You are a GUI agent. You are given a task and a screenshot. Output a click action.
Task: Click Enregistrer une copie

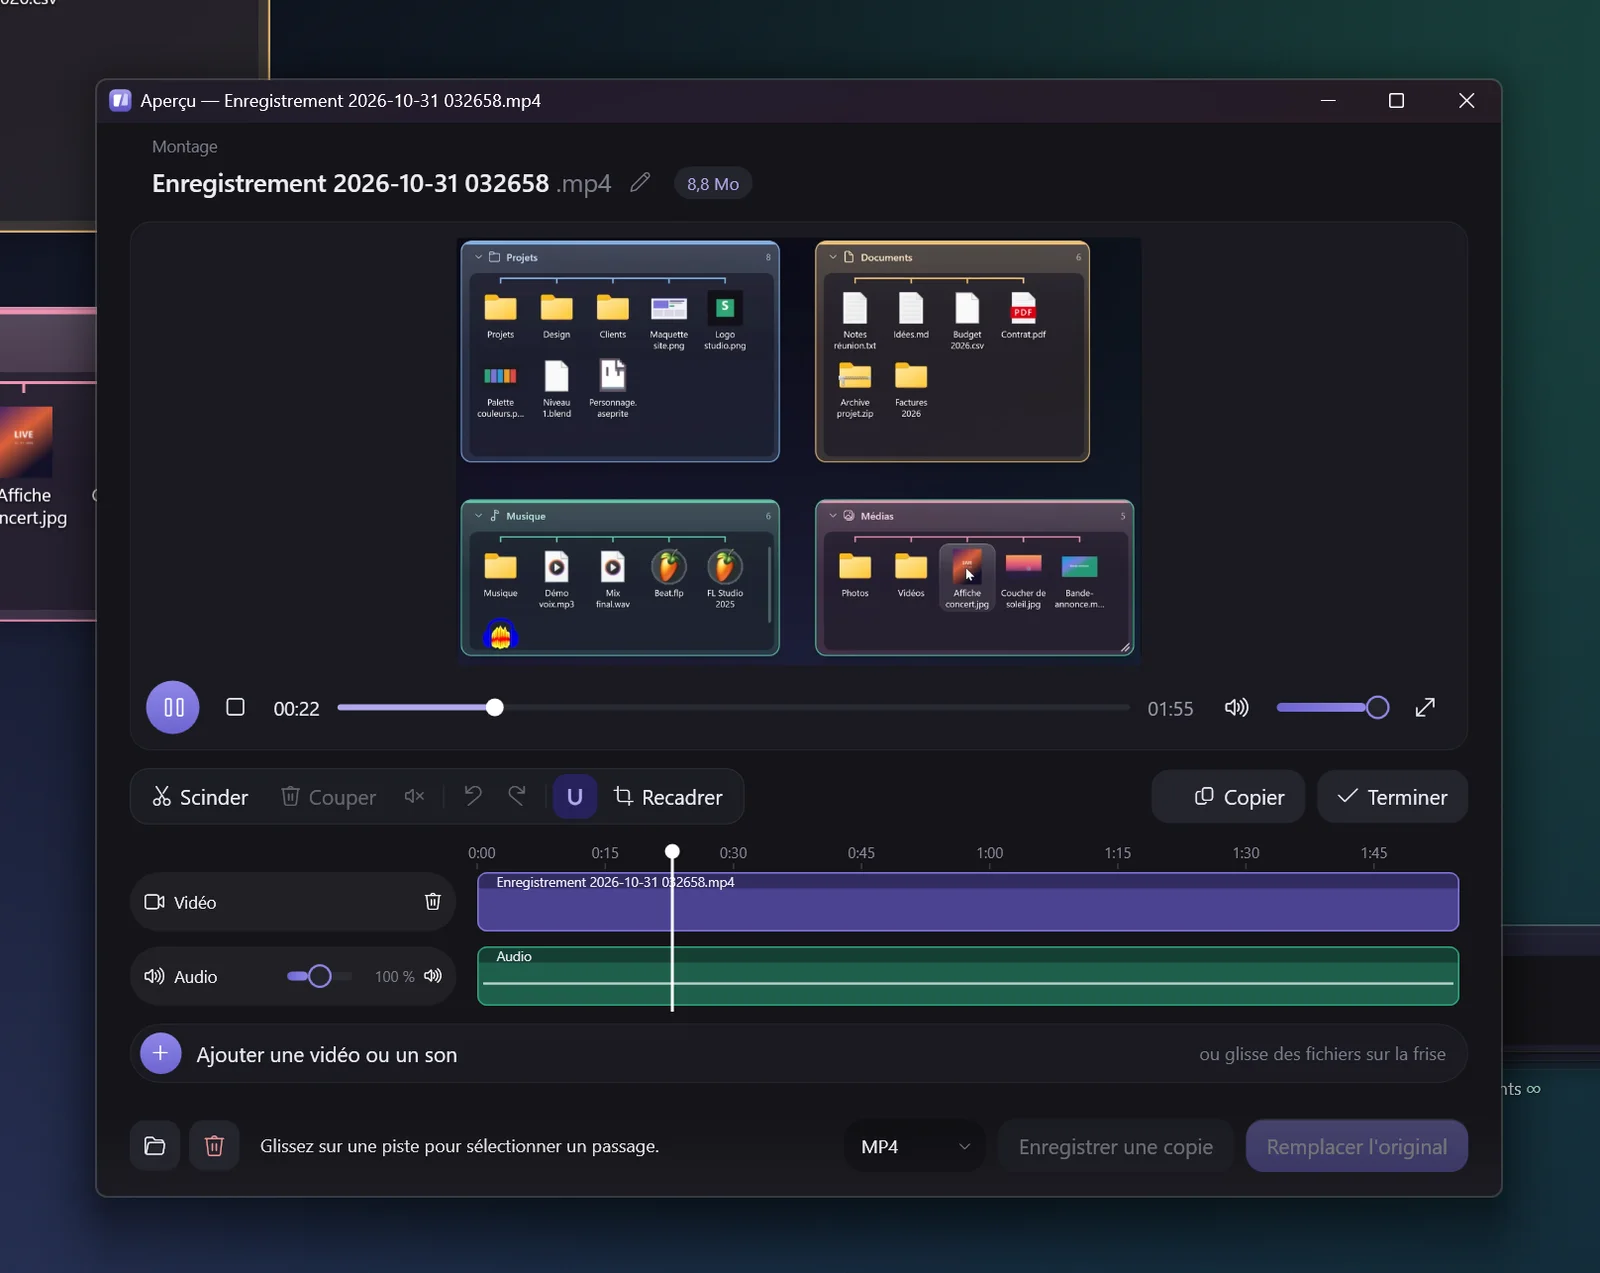1116,1146
